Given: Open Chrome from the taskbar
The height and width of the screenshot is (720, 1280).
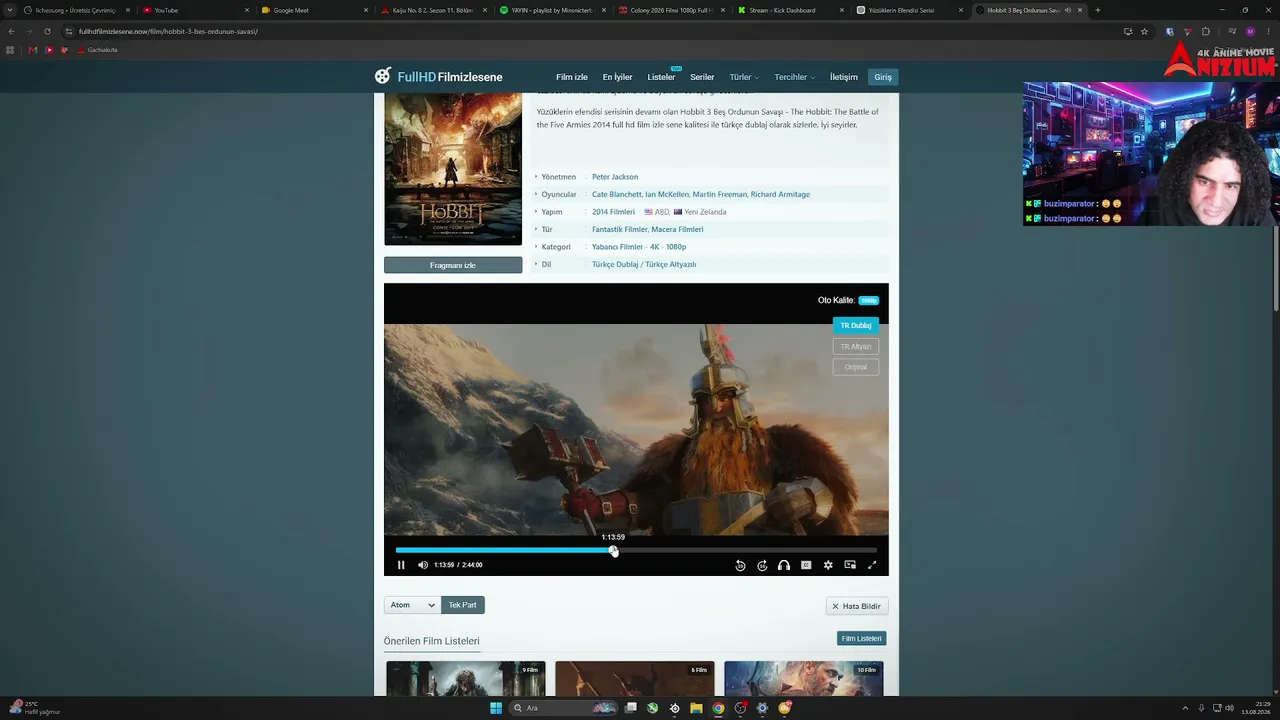Looking at the screenshot, I should click(x=718, y=708).
